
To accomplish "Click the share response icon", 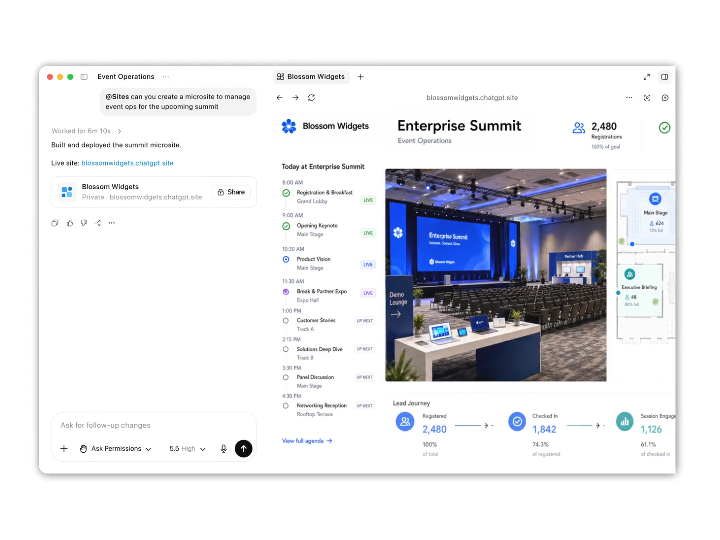I will coord(98,223).
